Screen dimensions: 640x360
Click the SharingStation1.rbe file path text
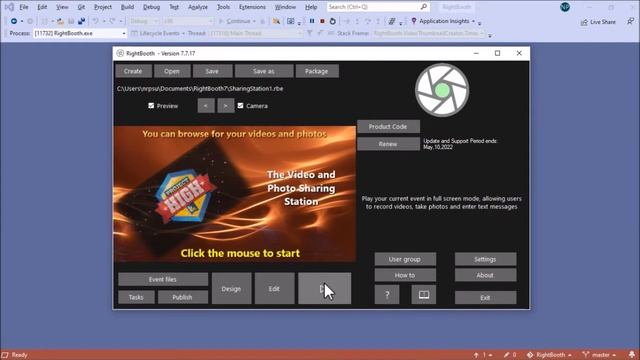200,89
